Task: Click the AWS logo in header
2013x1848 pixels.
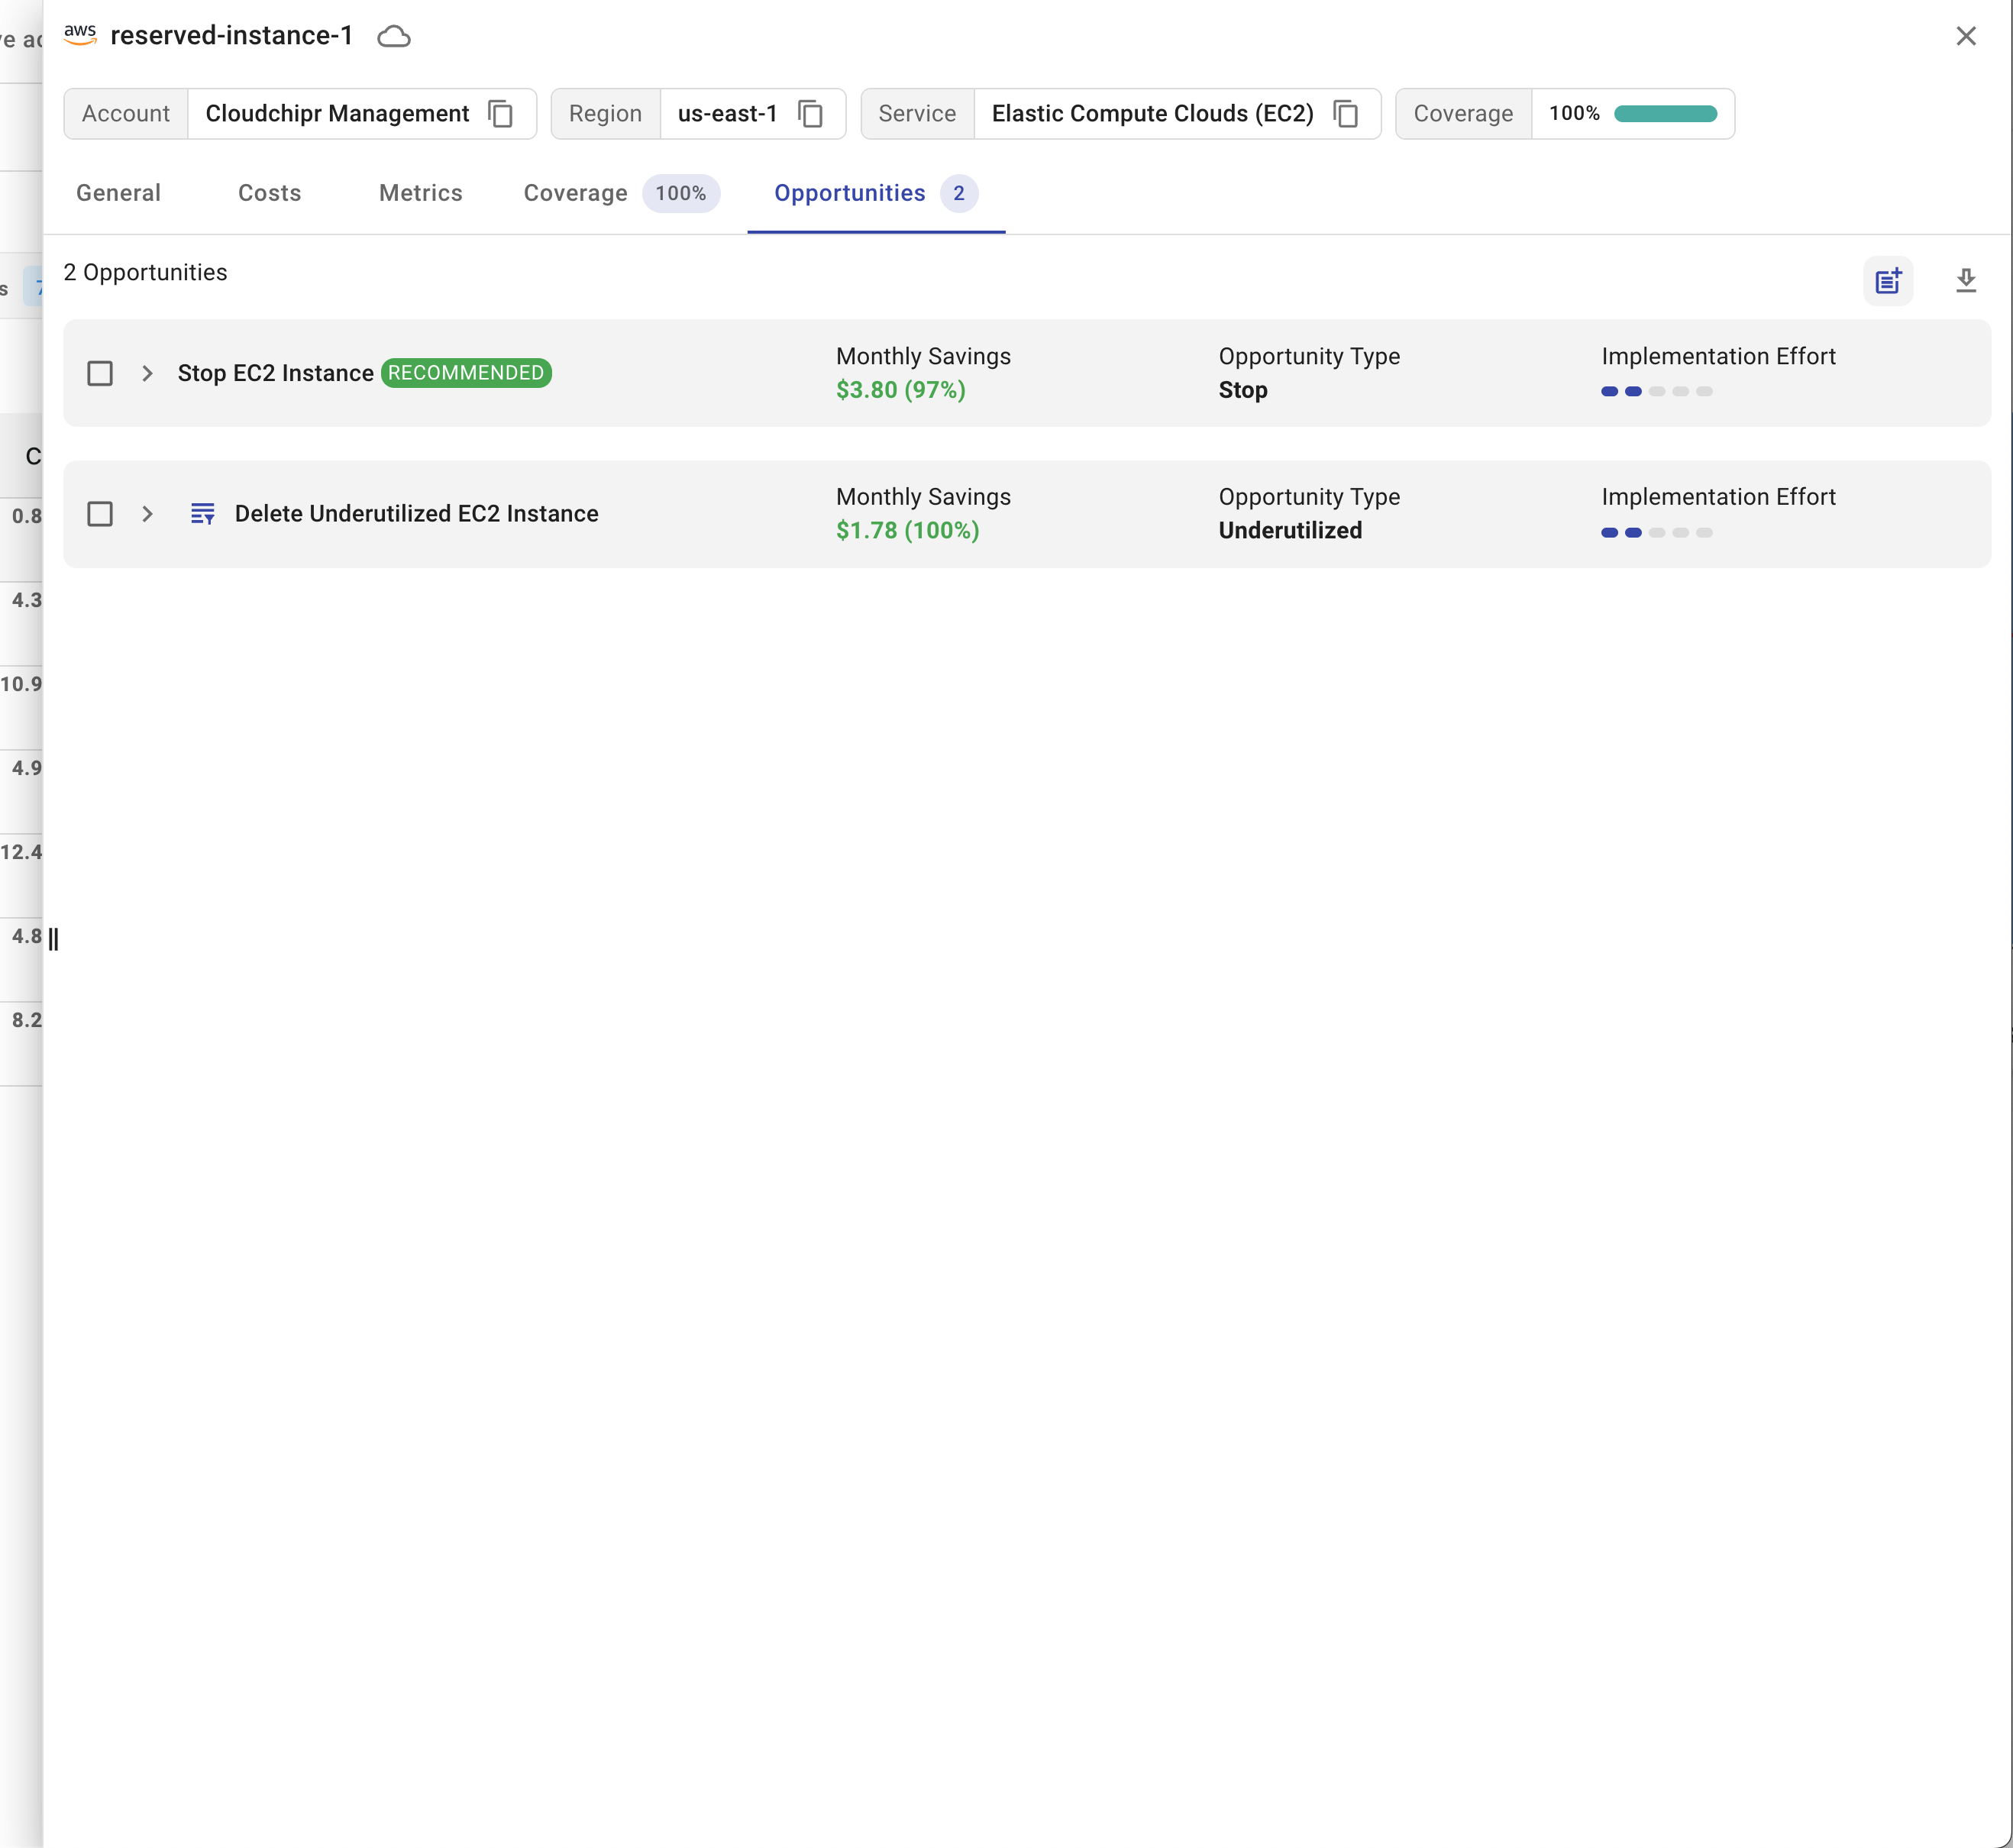Action: [80, 35]
